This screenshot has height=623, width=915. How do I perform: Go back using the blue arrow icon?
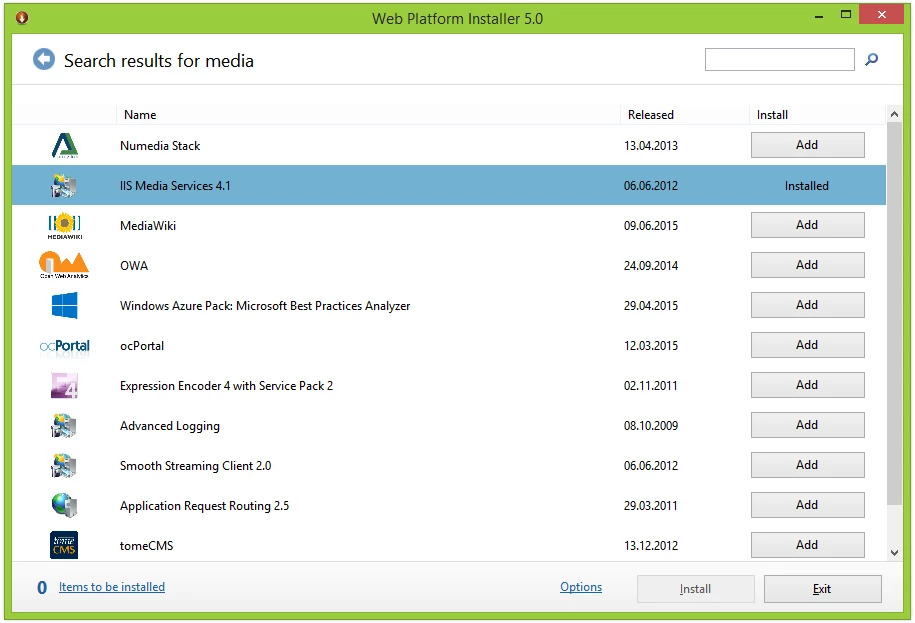click(44, 60)
